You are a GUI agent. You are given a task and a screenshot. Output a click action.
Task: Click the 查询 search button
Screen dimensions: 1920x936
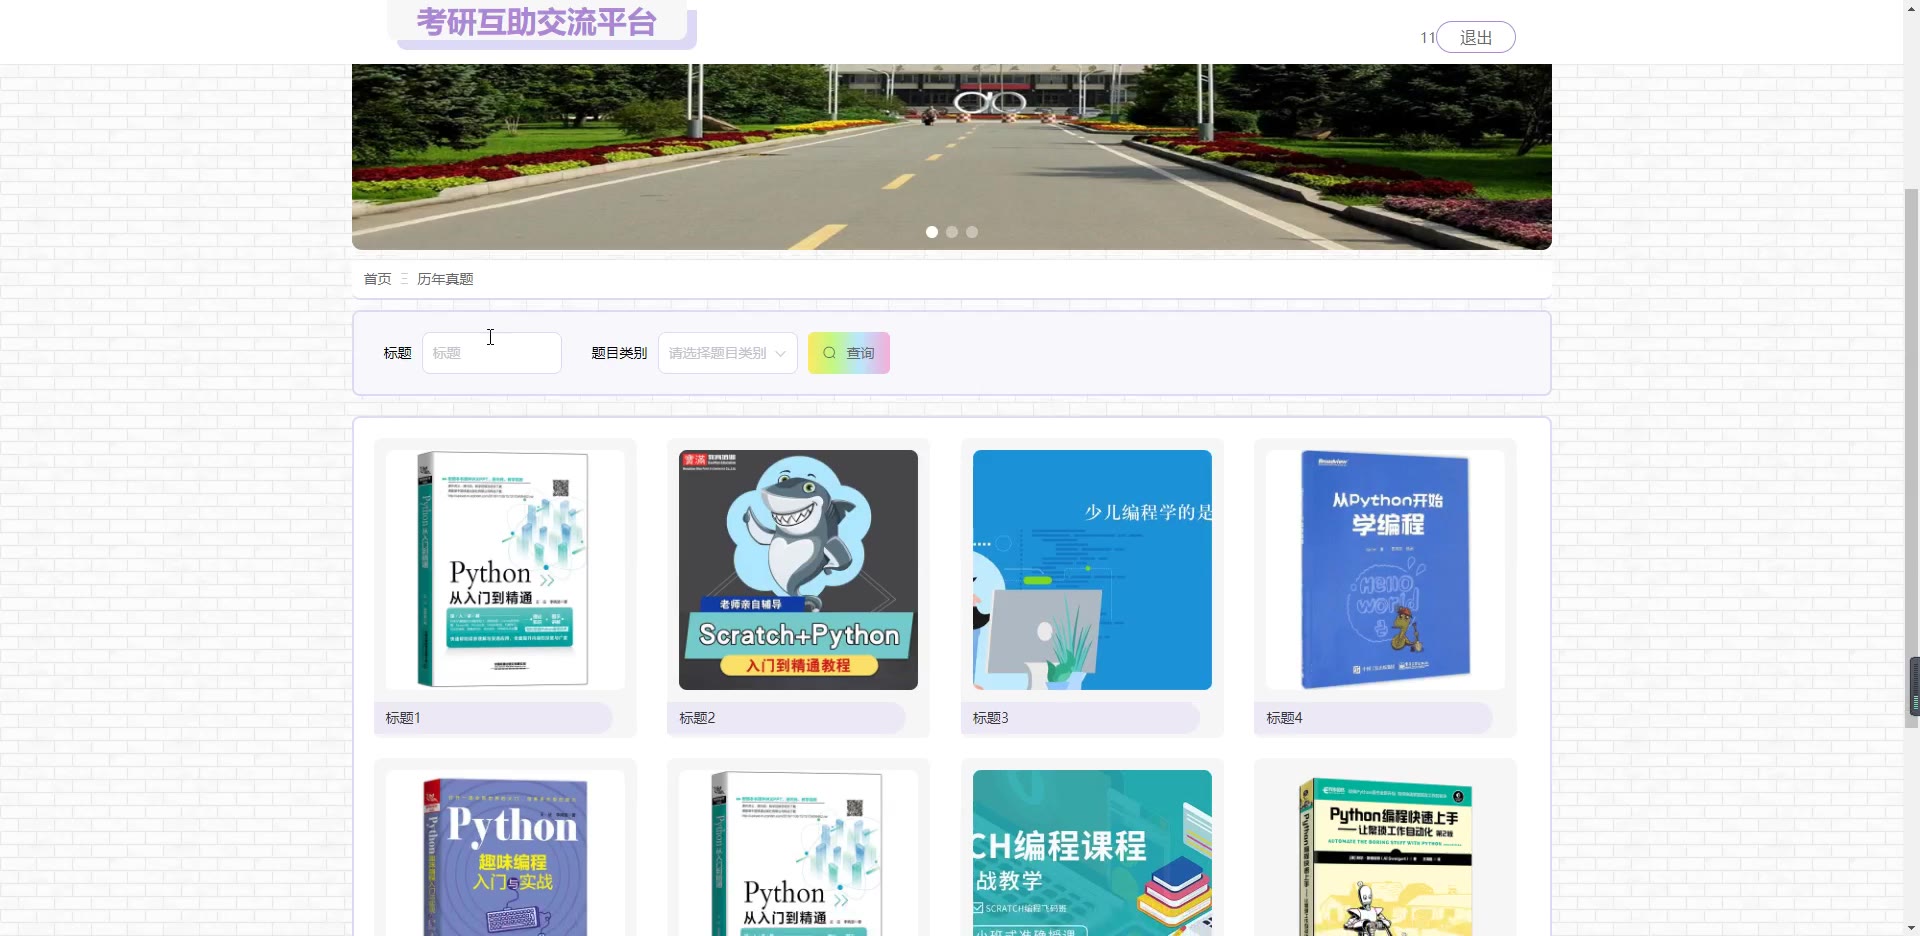coord(848,353)
